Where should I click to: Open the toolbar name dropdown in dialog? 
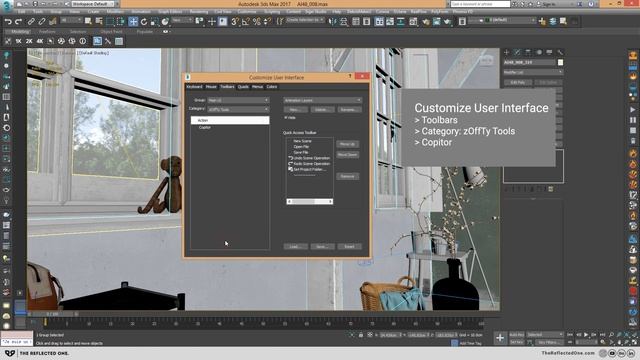pyautogui.click(x=322, y=100)
